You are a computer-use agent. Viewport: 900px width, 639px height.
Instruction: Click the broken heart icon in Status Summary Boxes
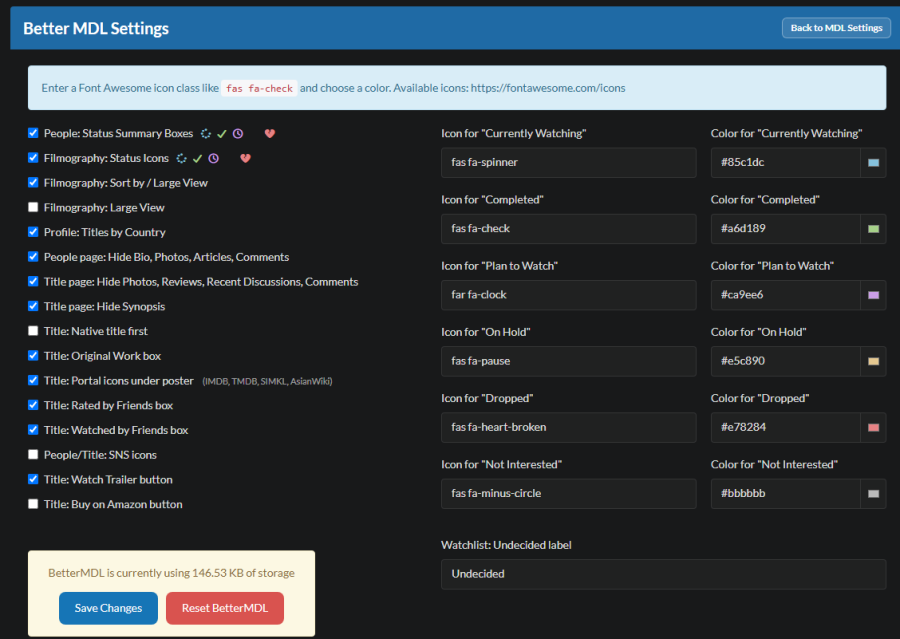tap(270, 134)
